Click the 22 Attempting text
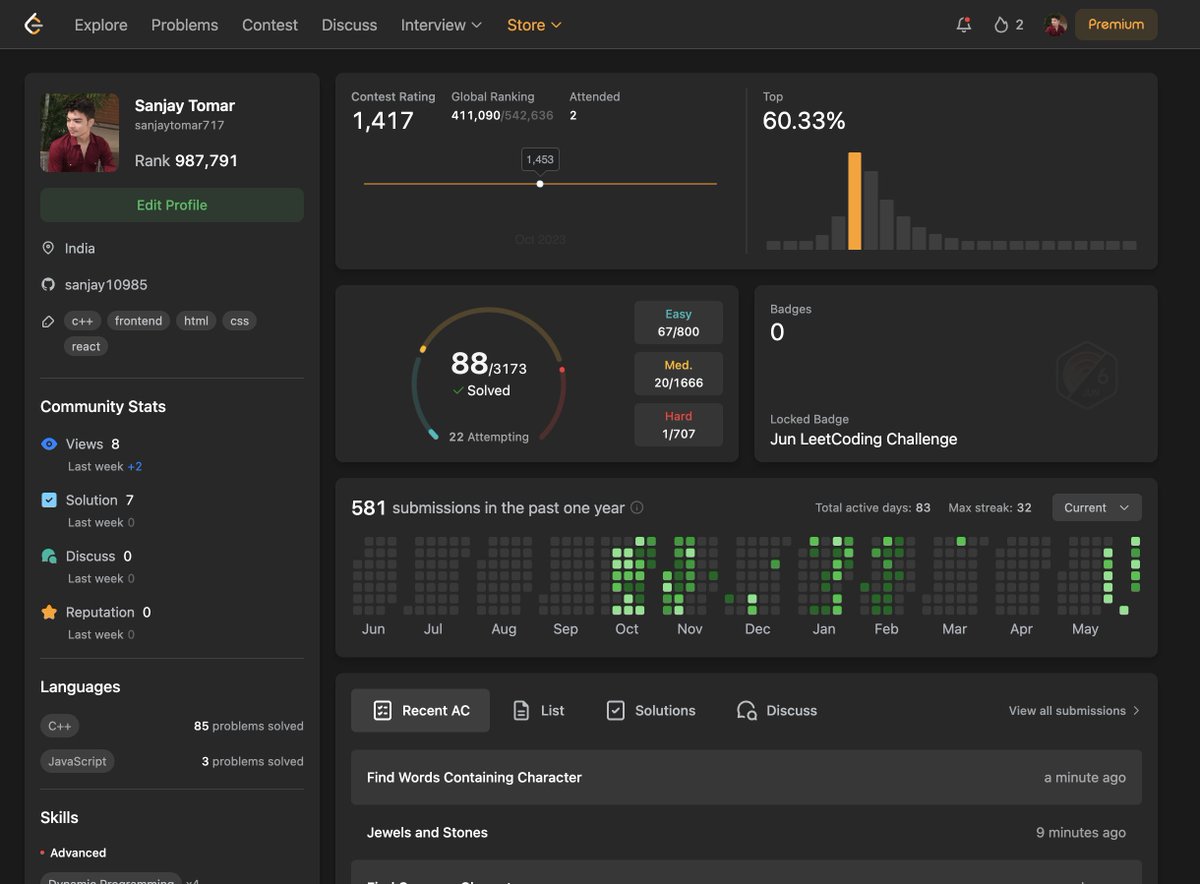 click(x=489, y=437)
